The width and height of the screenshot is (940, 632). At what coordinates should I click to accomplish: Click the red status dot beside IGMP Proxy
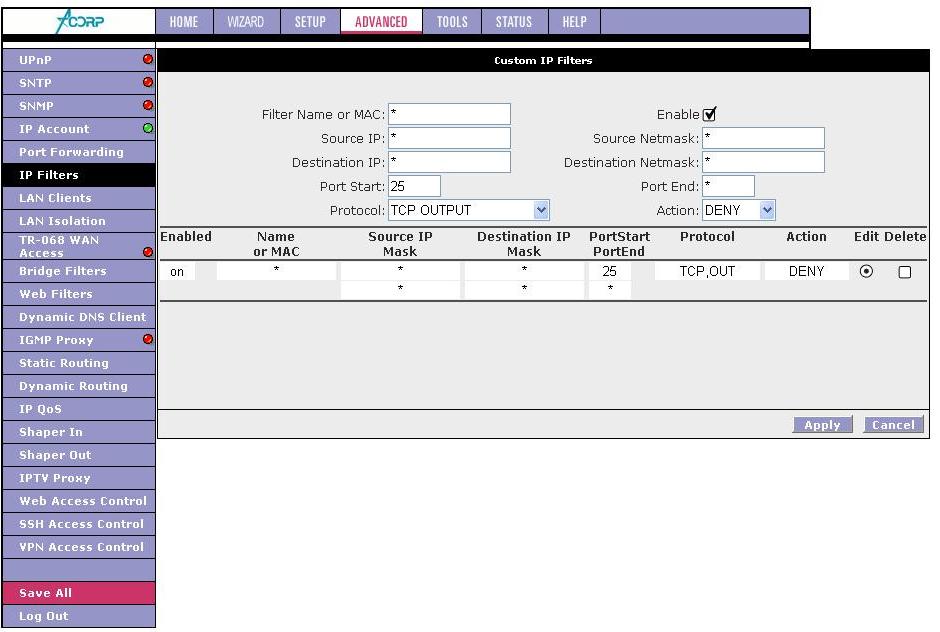point(148,340)
